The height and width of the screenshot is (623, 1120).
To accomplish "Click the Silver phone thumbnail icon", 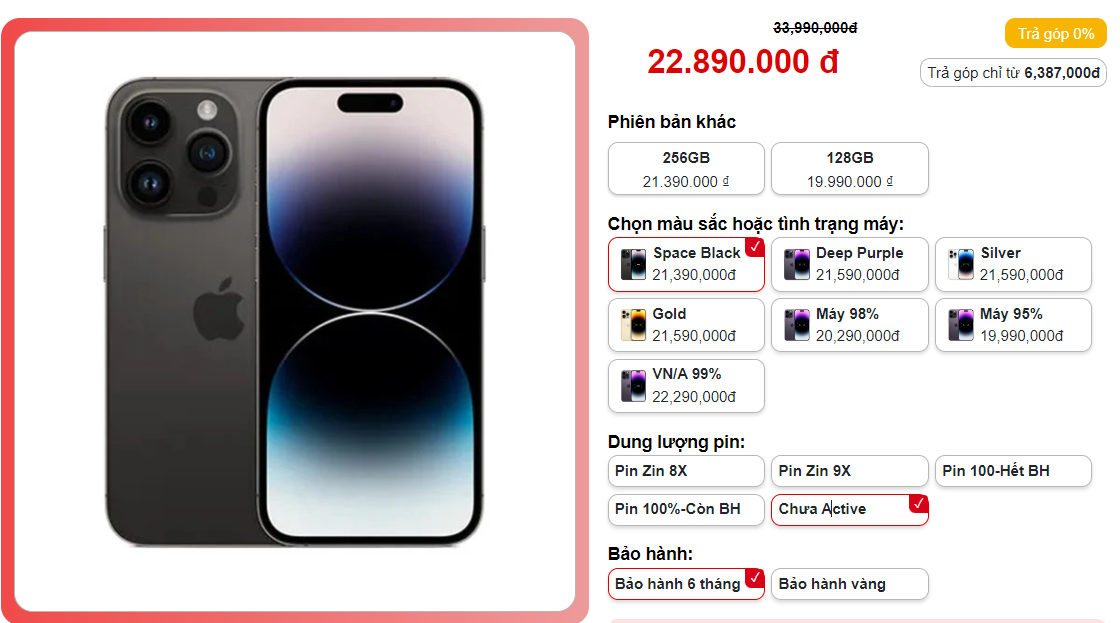I will 961,264.
